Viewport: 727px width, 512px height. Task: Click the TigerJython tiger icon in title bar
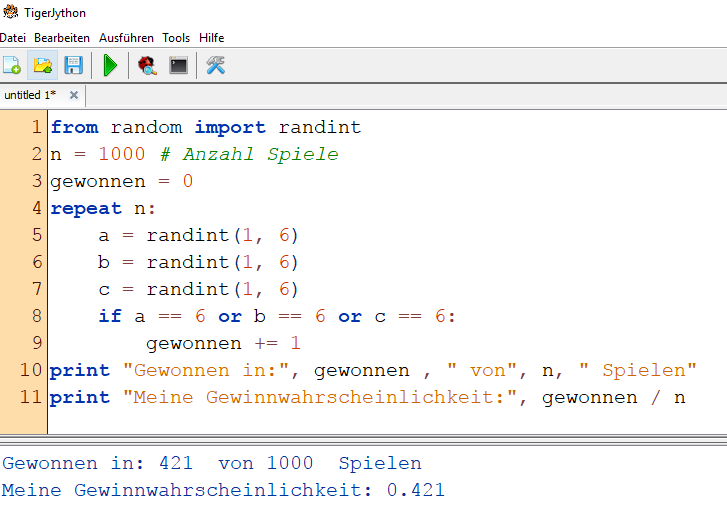click(9, 13)
